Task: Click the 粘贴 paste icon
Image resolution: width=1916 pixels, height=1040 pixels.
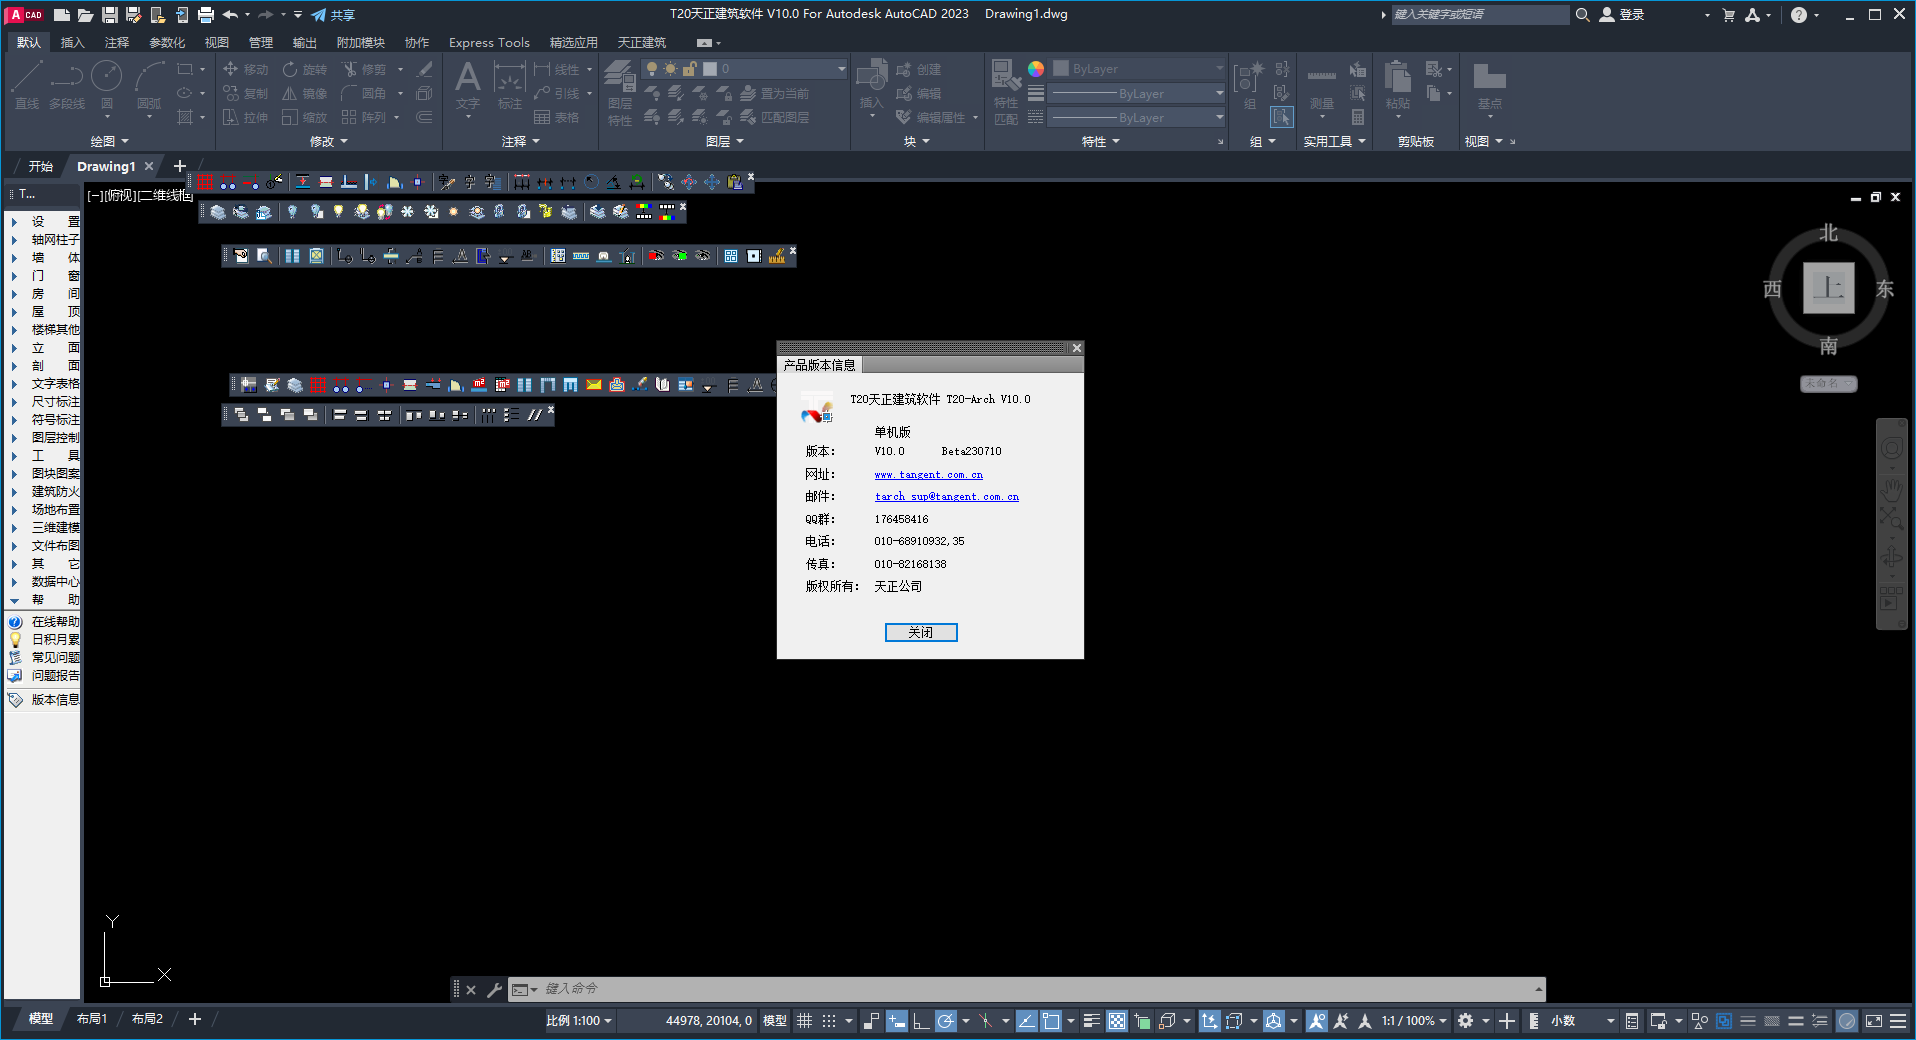Action: [x=1397, y=84]
